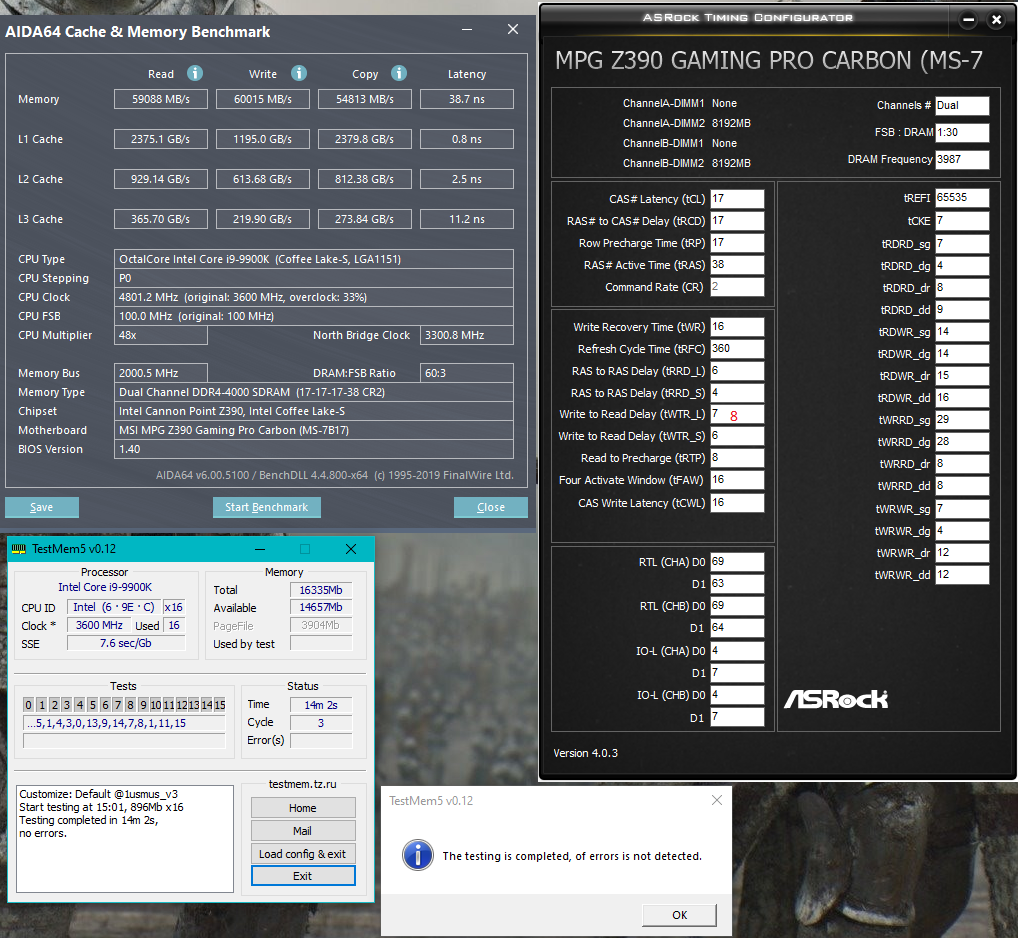This screenshot has width=1018, height=938.
Task: Click the Mail button in TestMem5
Action: coord(303,831)
